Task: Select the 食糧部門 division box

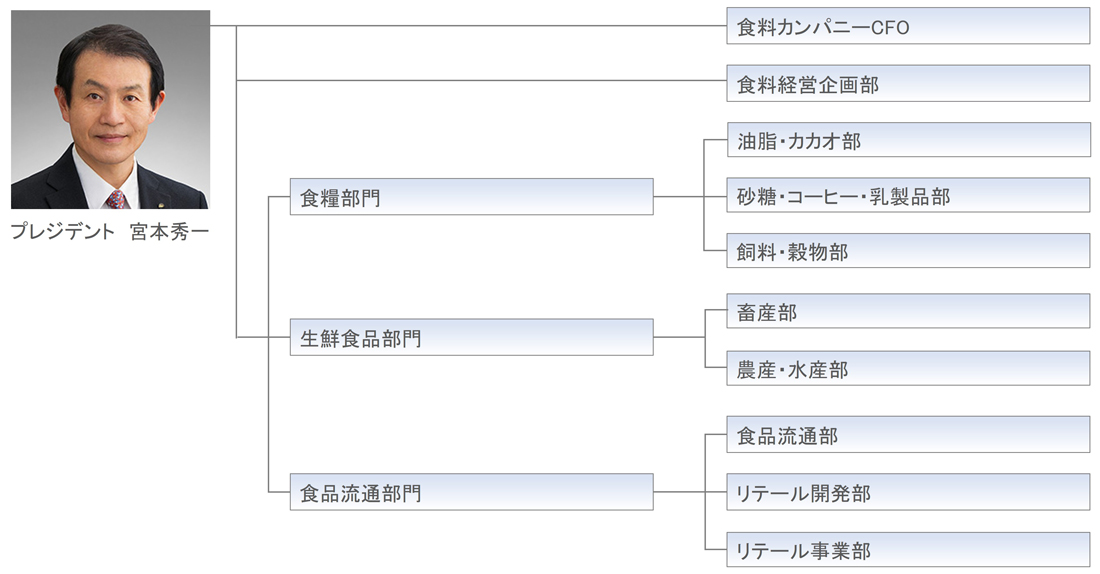Action: coord(471,197)
